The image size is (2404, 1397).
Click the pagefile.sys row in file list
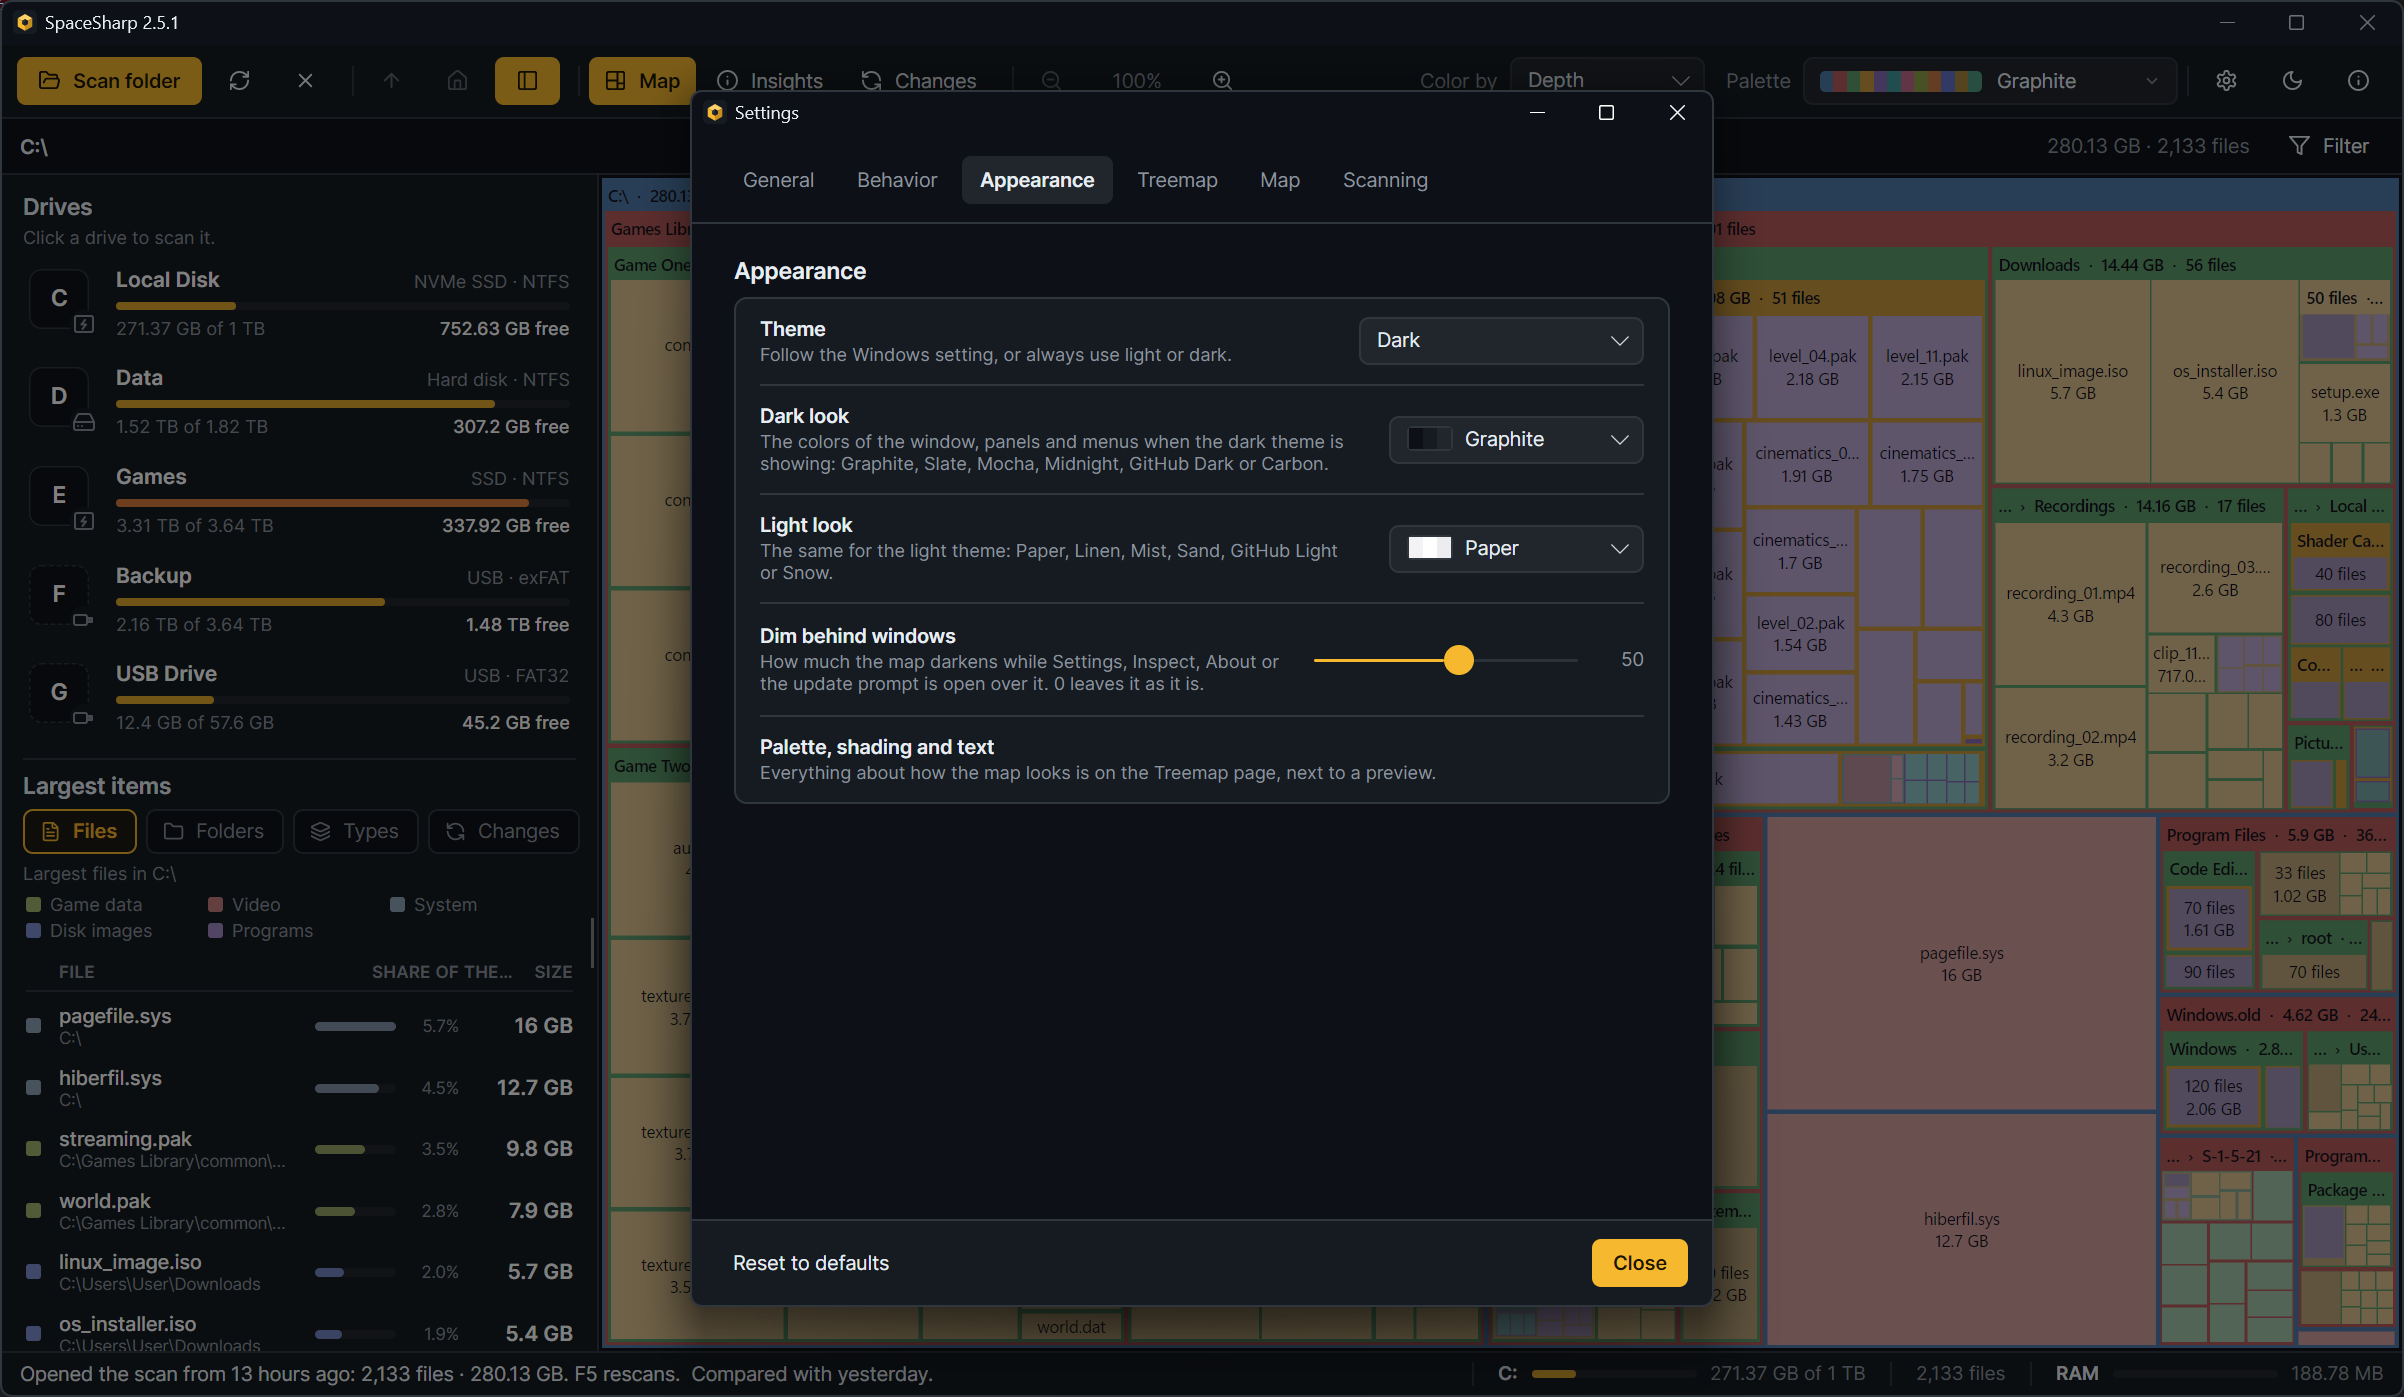(298, 1026)
